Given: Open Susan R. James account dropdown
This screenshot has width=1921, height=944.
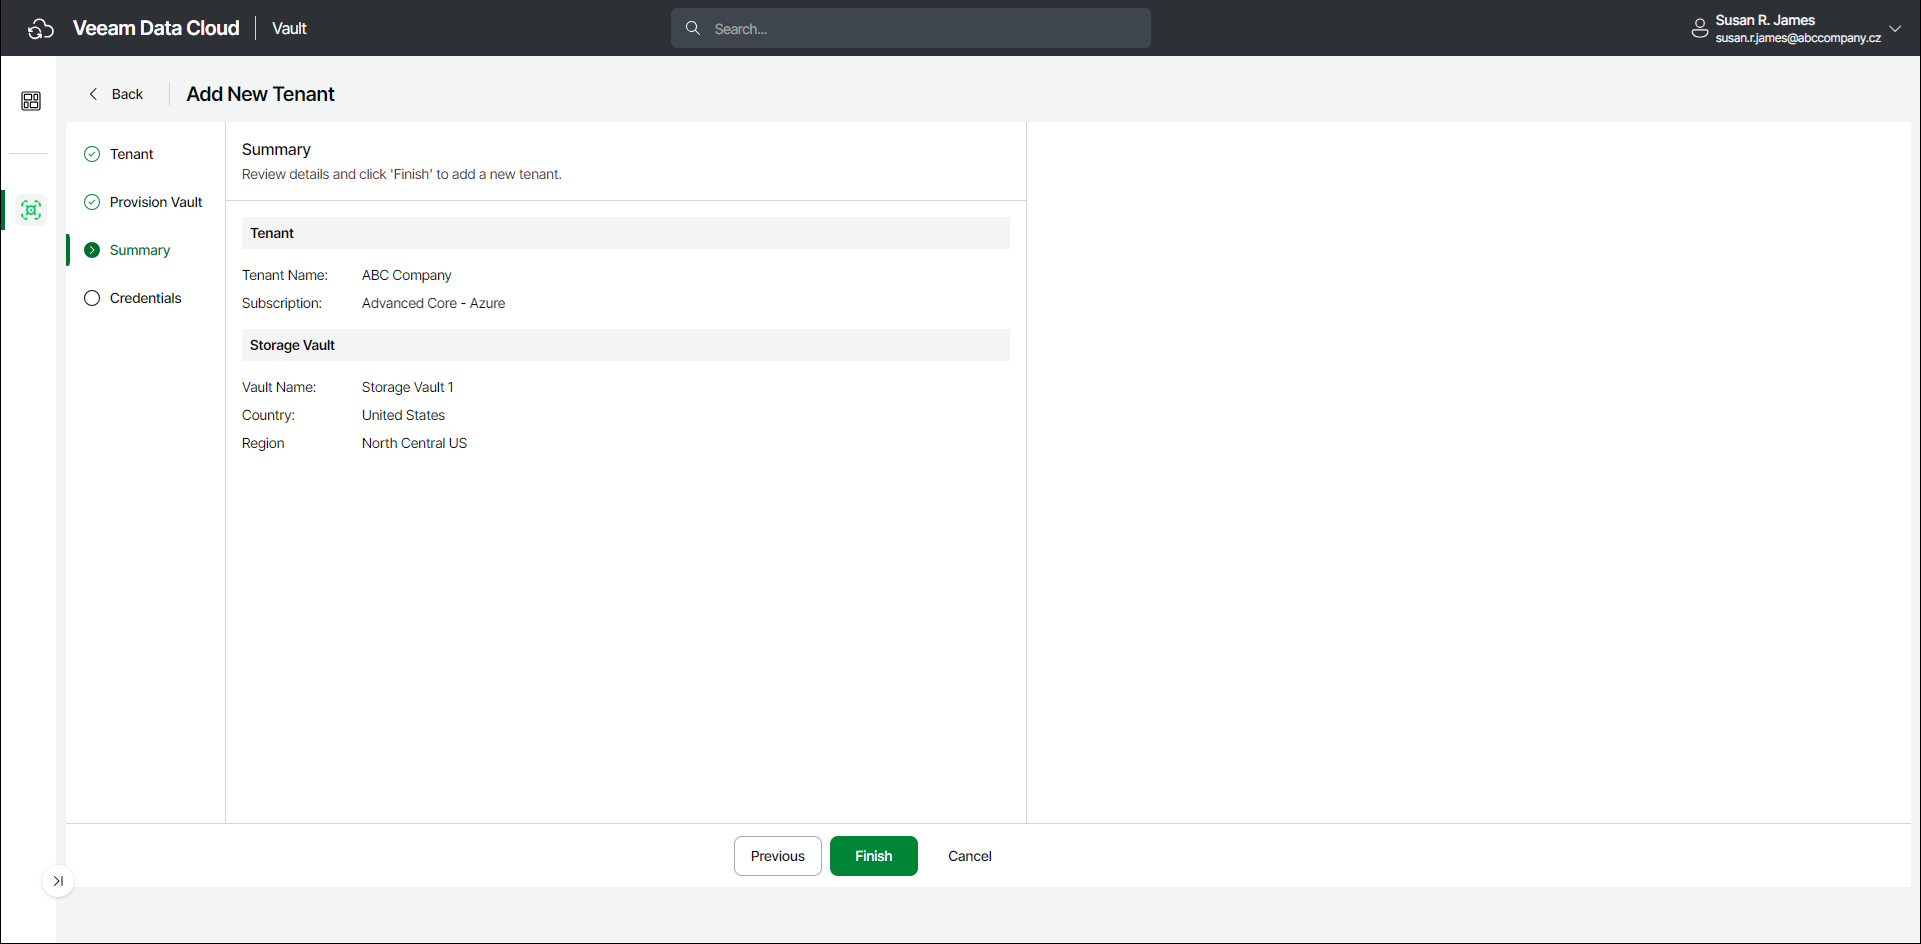Looking at the screenshot, I should point(1895,29).
